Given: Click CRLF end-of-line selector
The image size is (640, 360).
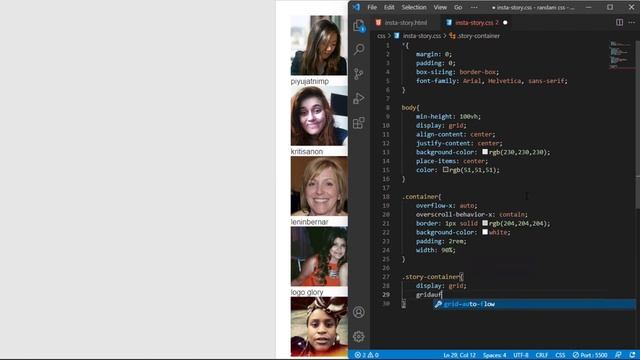Looking at the screenshot, I should coord(542,355).
